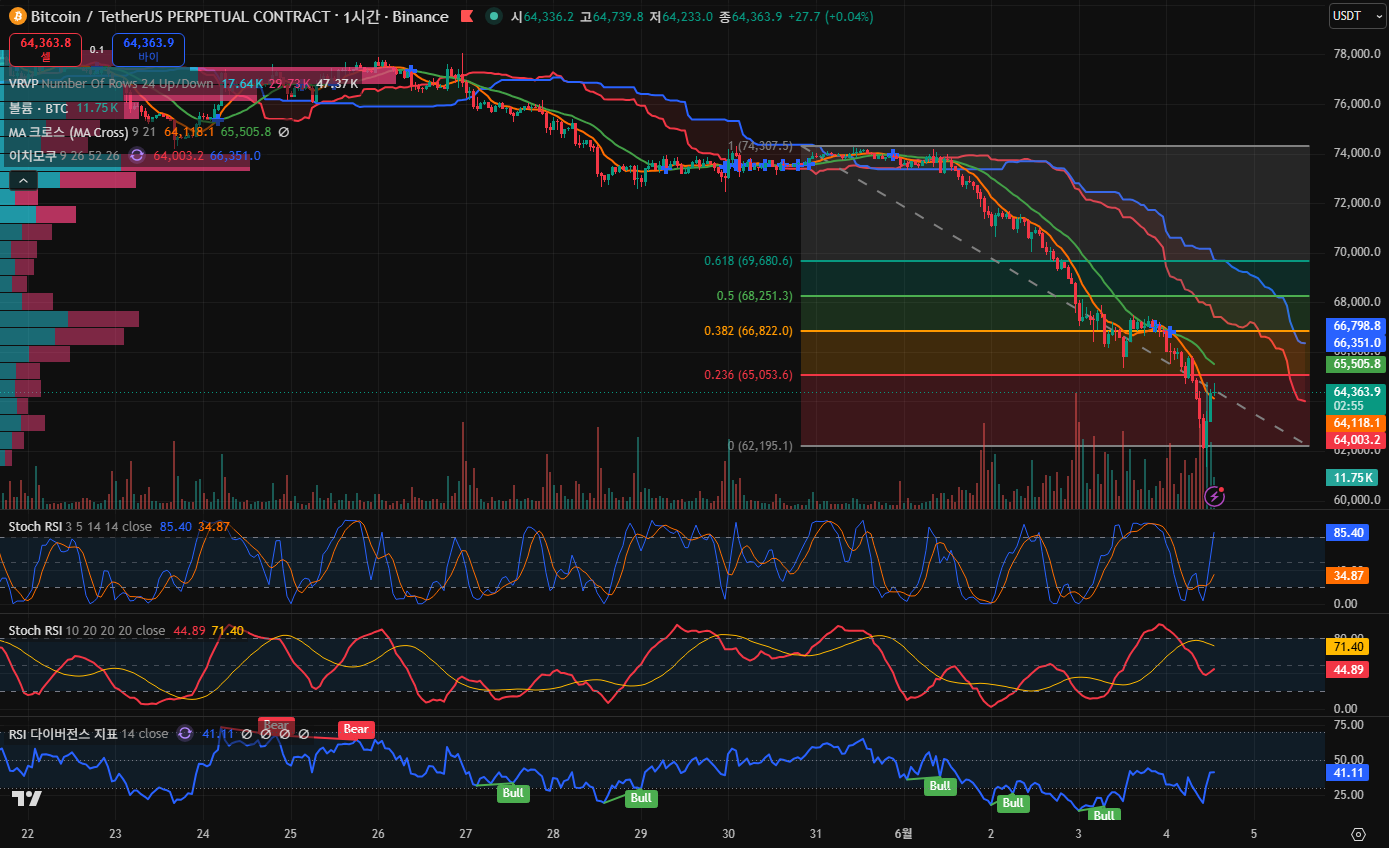Click the red Bear divergence label
The height and width of the screenshot is (848, 1389).
click(357, 729)
